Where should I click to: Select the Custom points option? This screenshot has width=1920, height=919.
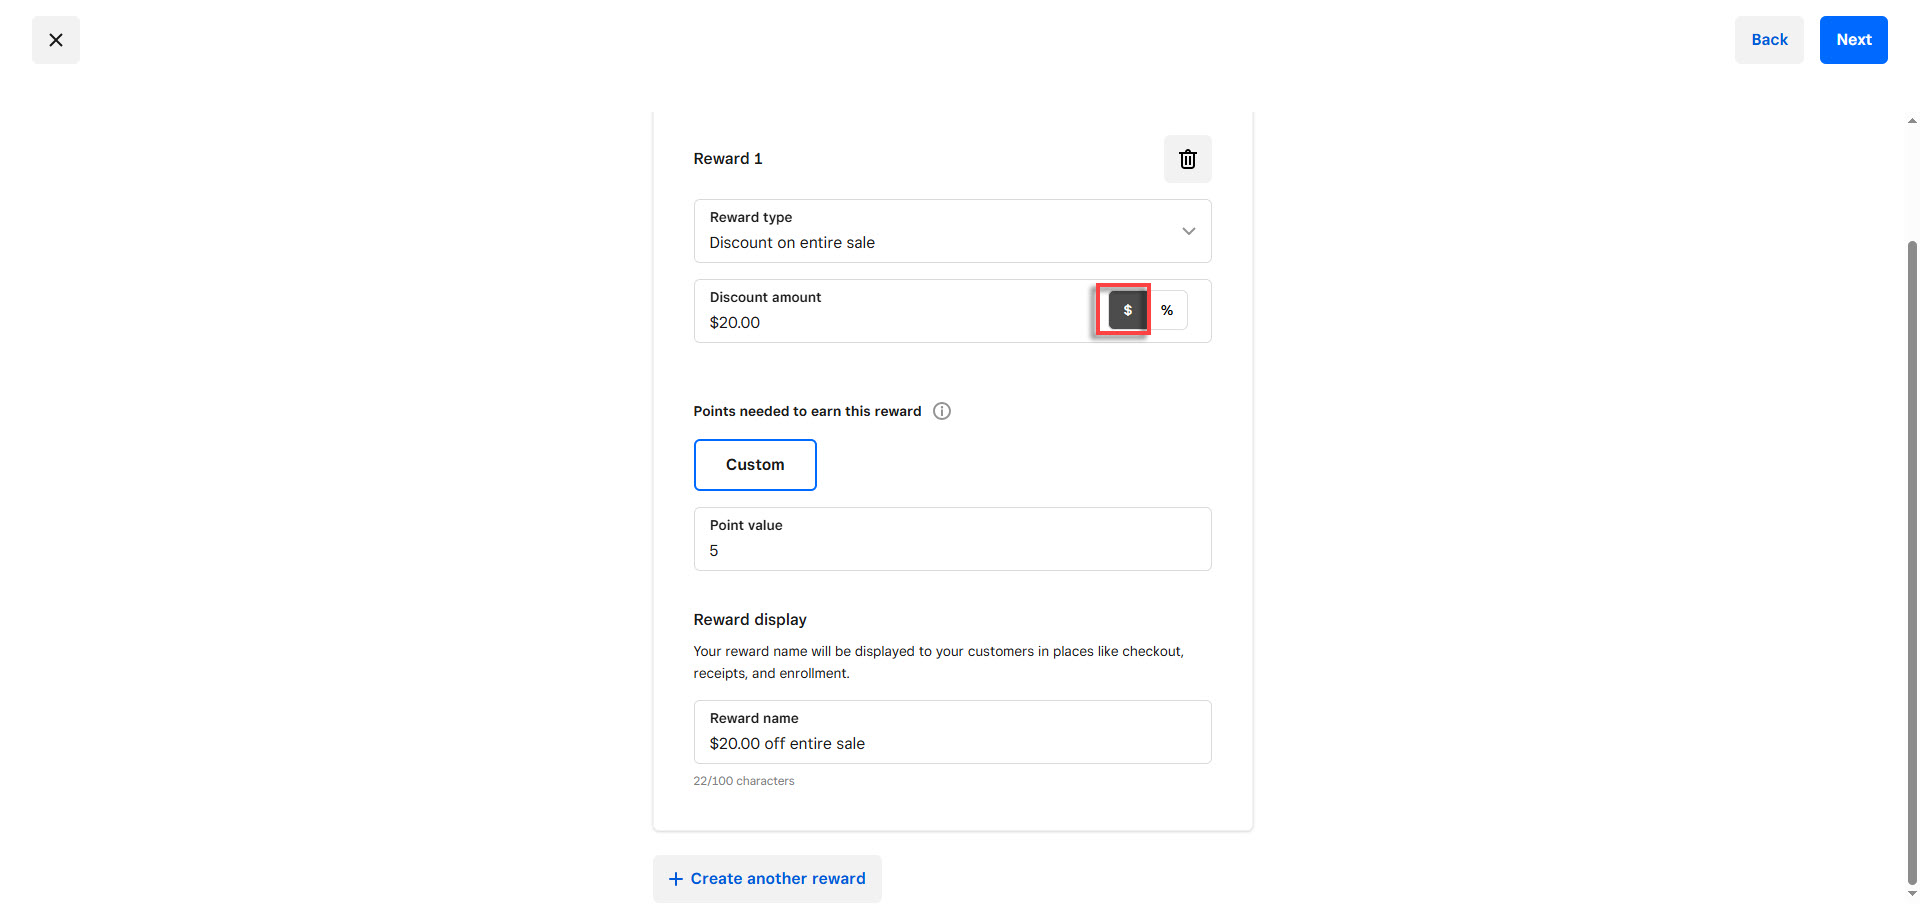point(755,465)
